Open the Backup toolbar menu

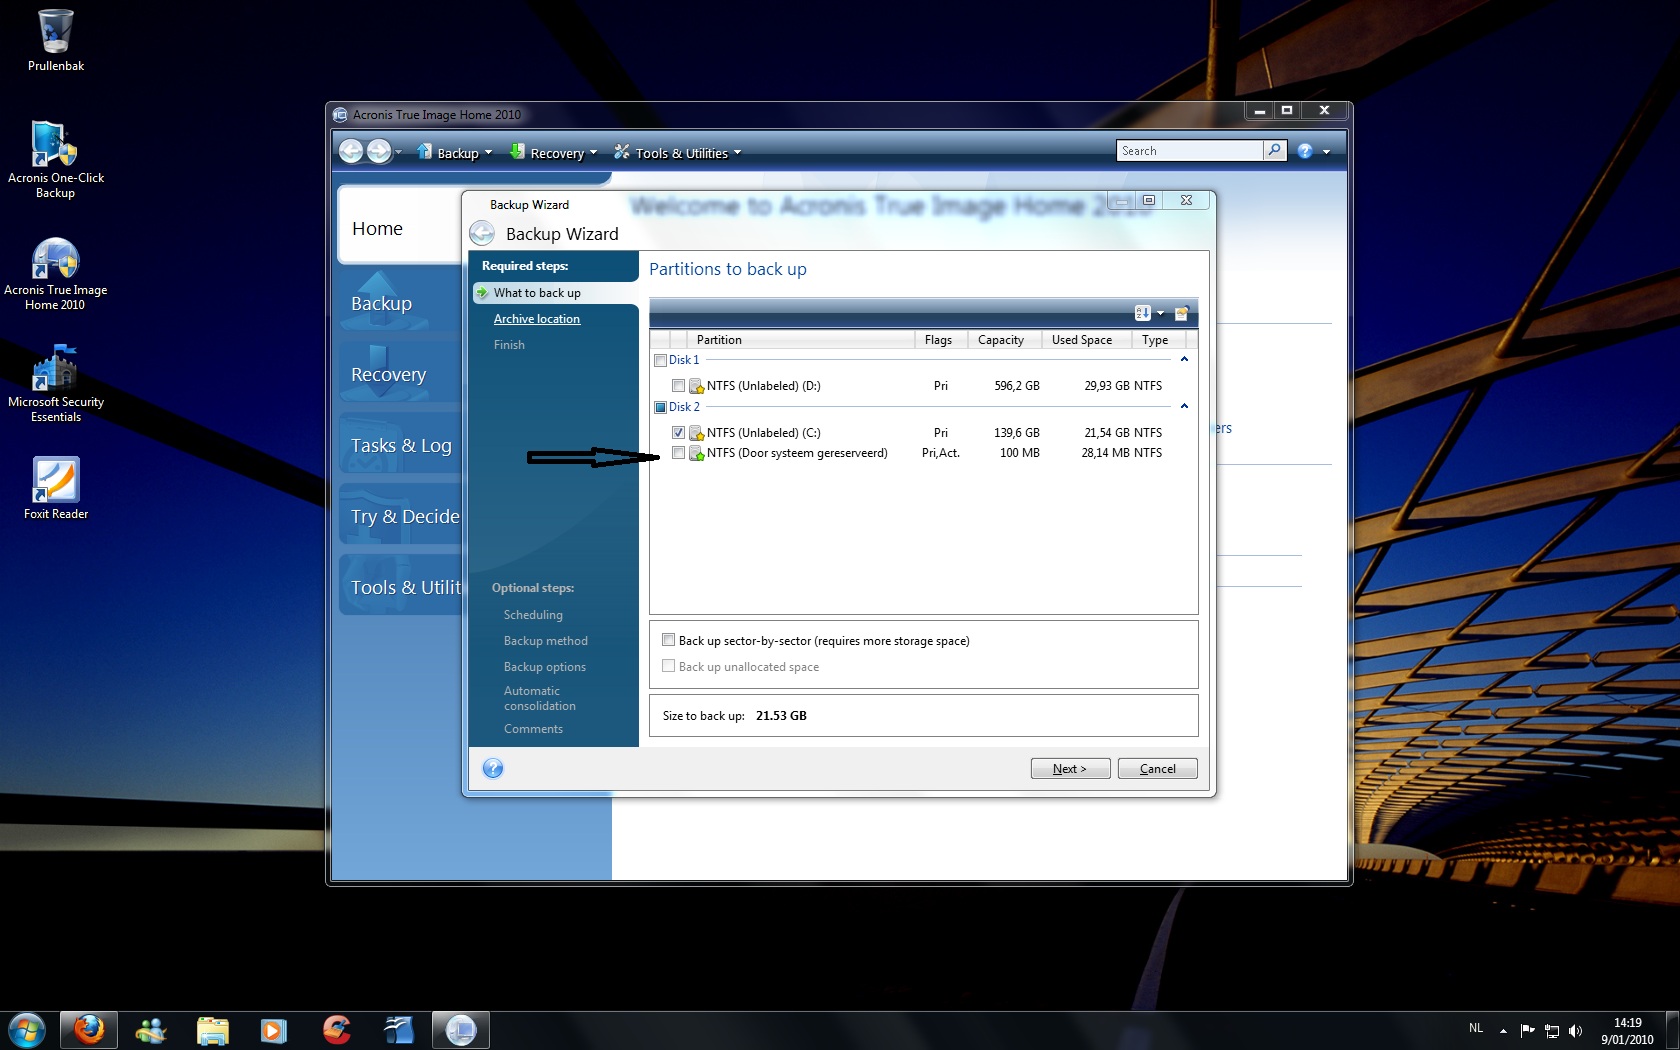coord(455,152)
